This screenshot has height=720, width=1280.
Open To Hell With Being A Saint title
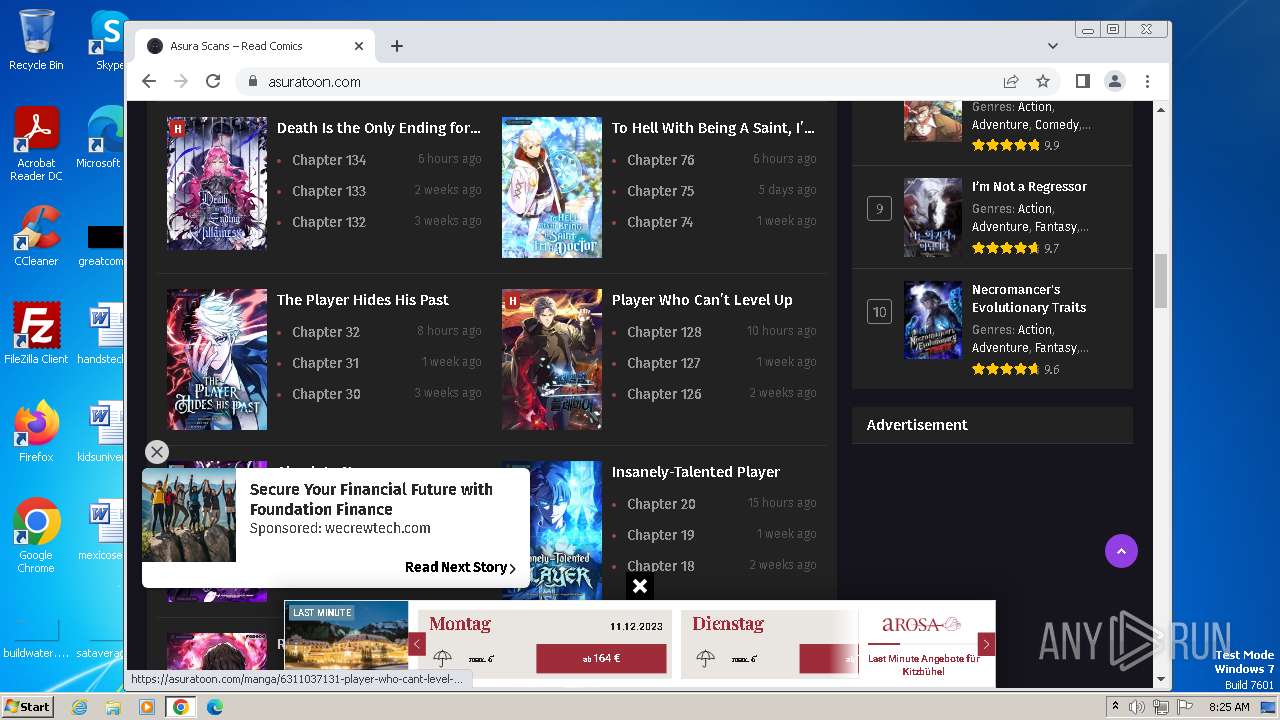[713, 128]
